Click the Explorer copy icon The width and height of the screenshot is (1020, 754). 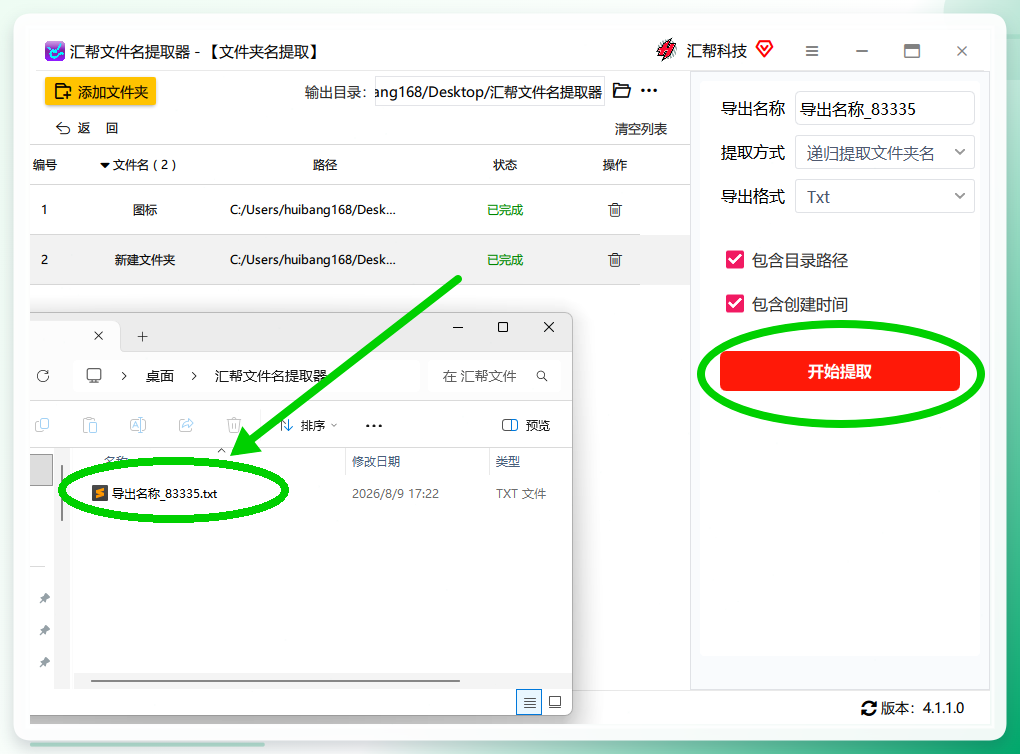point(42,425)
